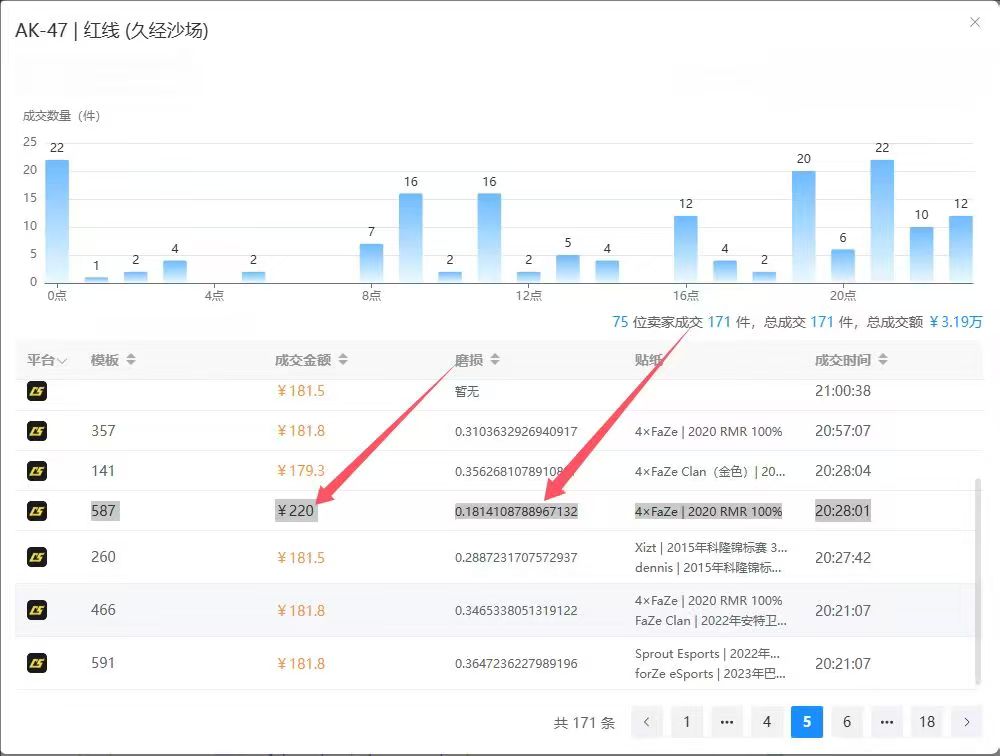Toggle sorting on the 磨损 column
The width and height of the screenshot is (1000, 756).
pyautogui.click(x=495, y=359)
